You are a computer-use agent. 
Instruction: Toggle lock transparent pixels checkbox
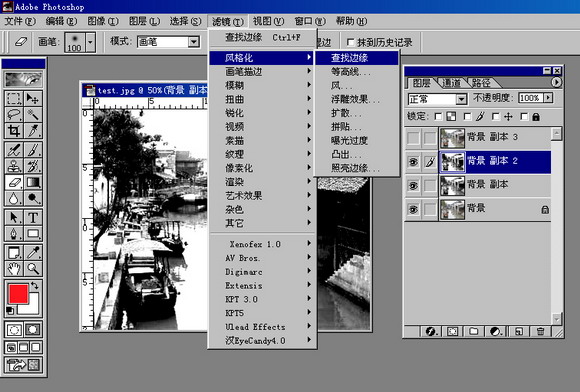coord(438,117)
